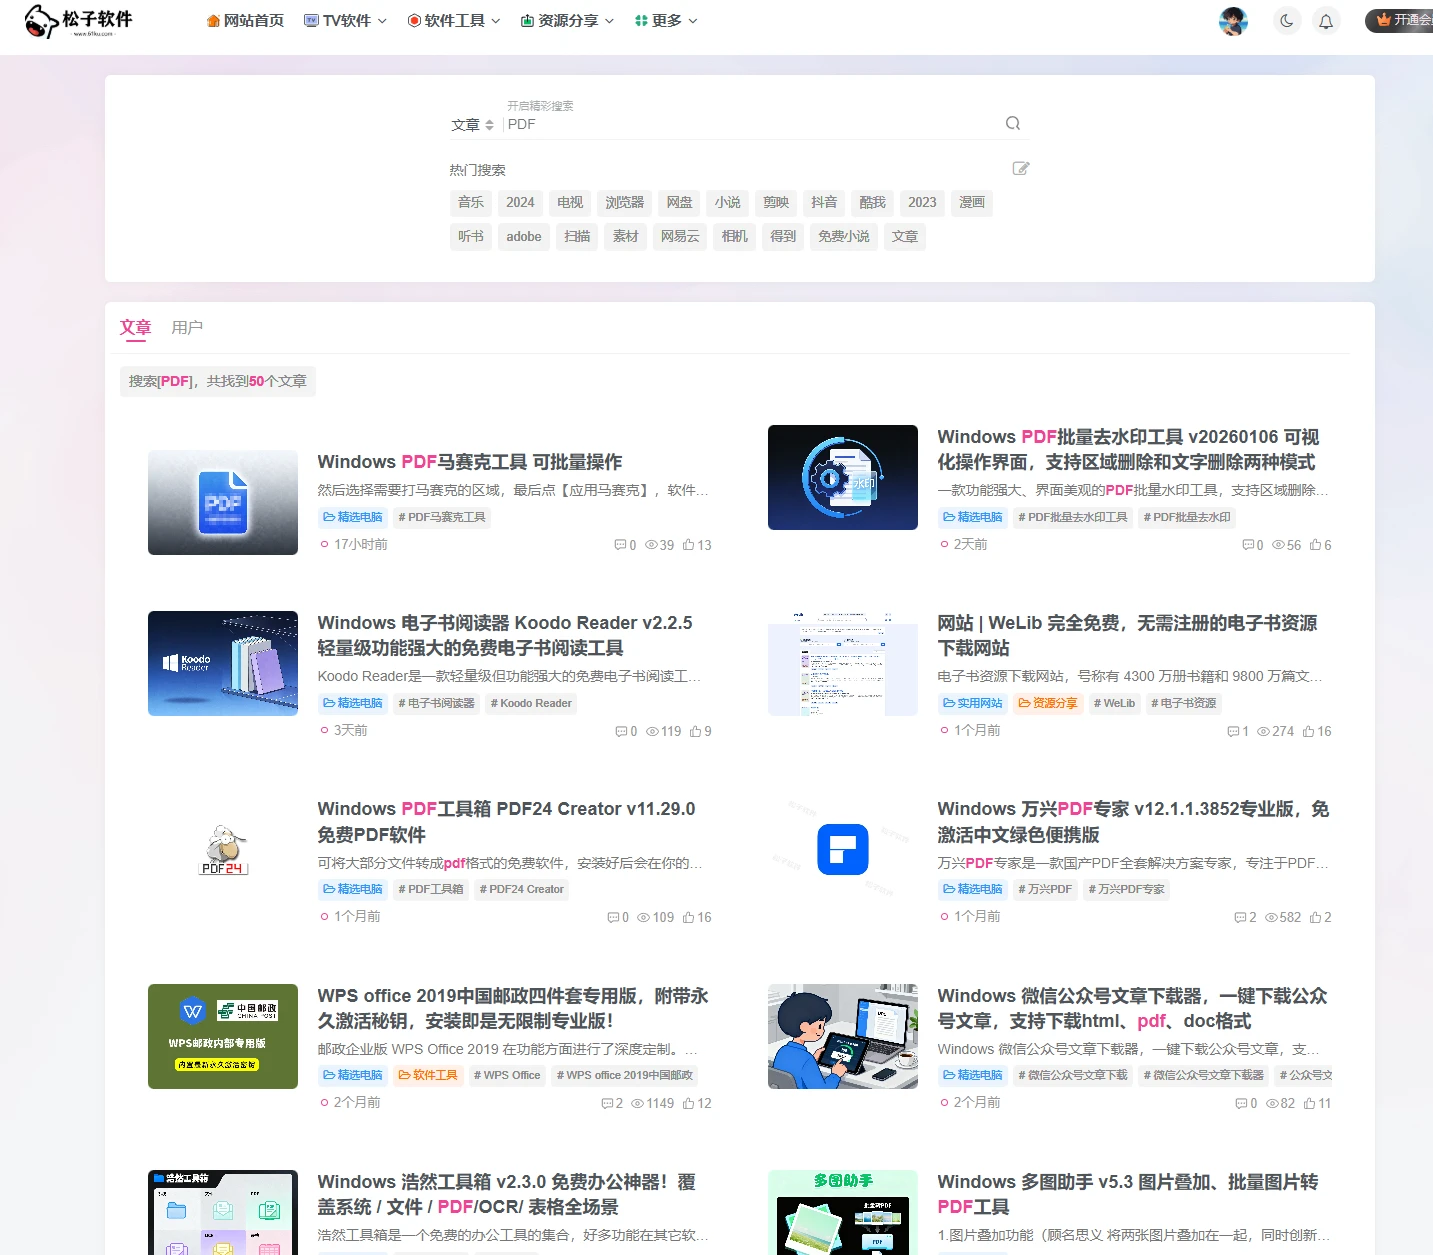Viewport: 1433px width, 1255px height.
Task: Click the 松子软件 site logo
Action: (79, 21)
